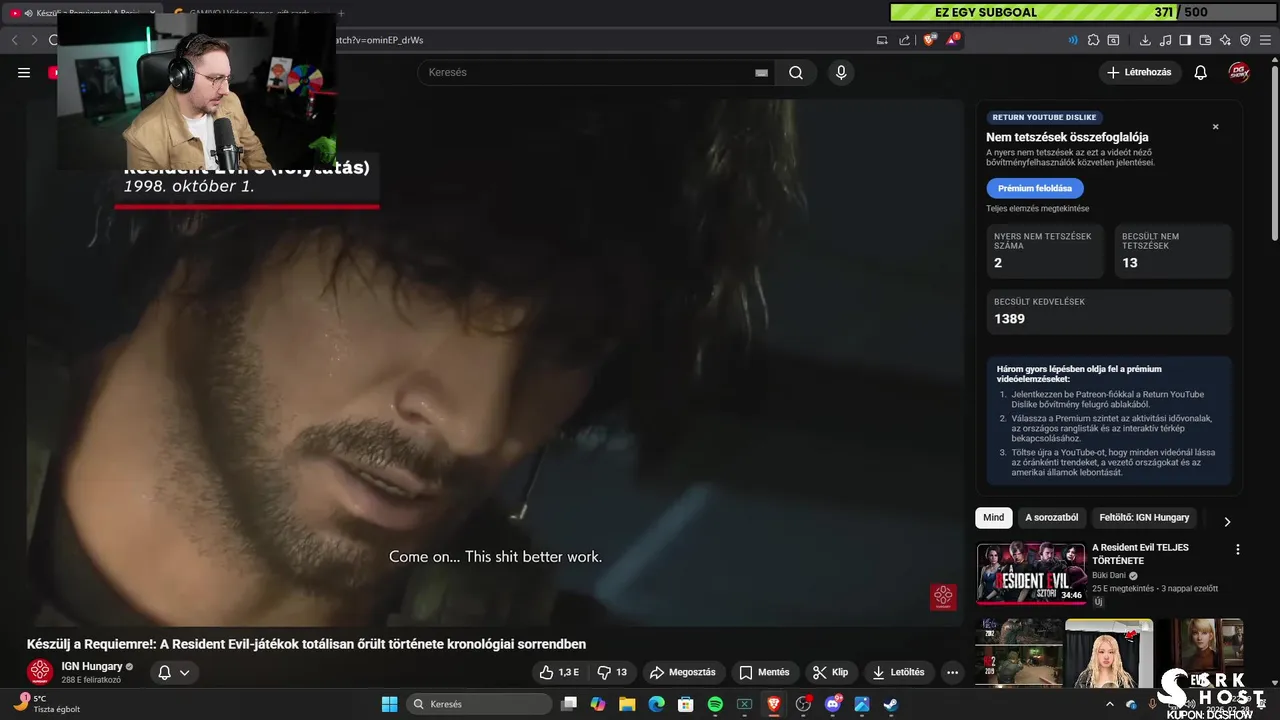
Task: Open the Leo AI sparkle icon
Action: click(1225, 40)
